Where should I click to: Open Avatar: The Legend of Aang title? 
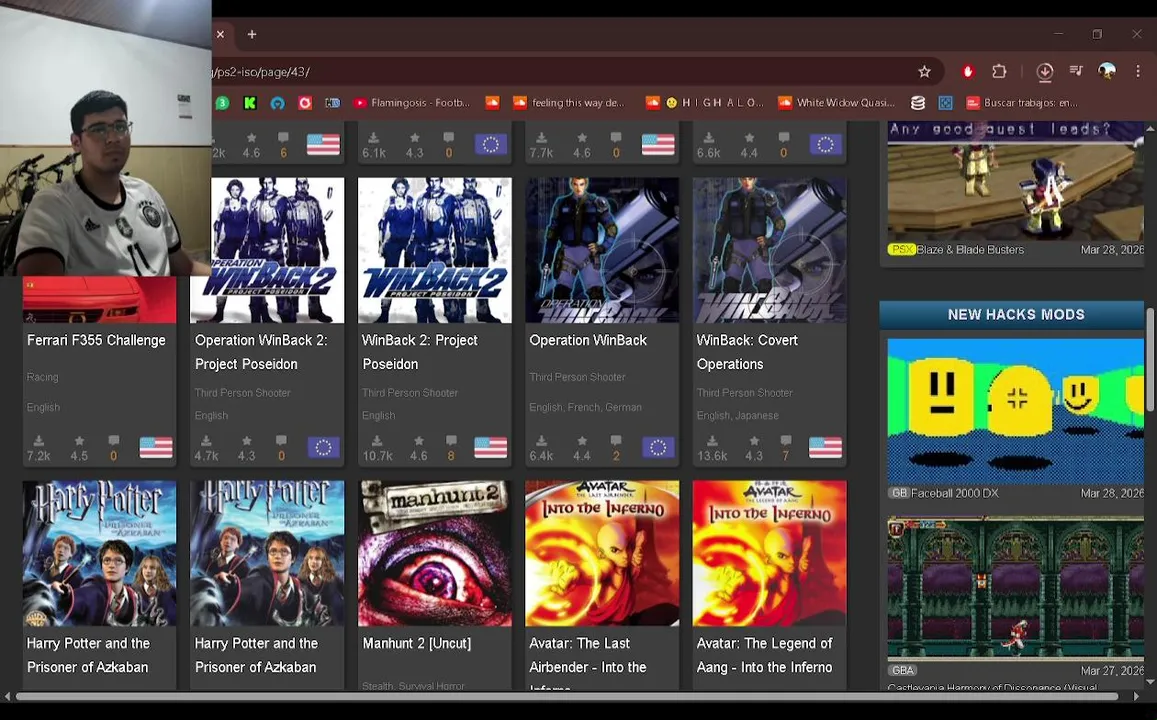764,655
